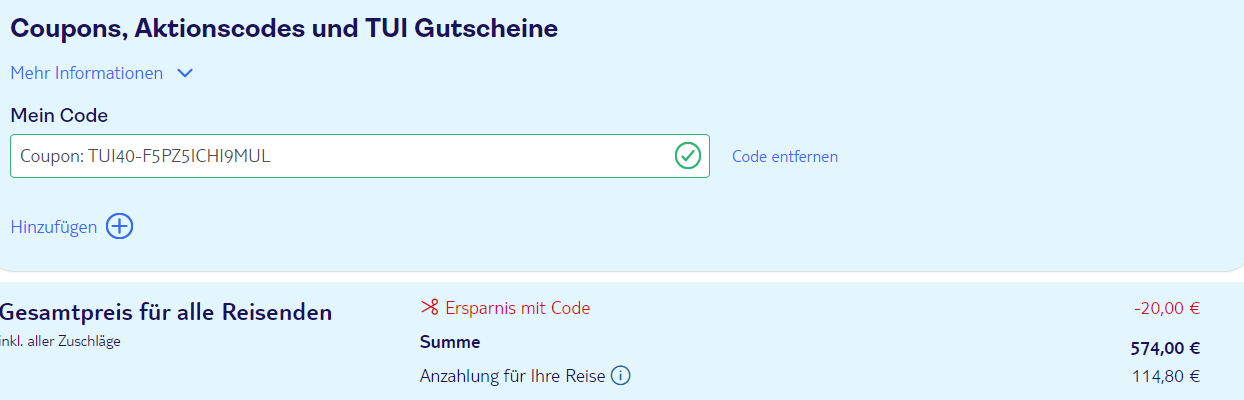
Task: Select the Summe label
Action: tap(450, 342)
